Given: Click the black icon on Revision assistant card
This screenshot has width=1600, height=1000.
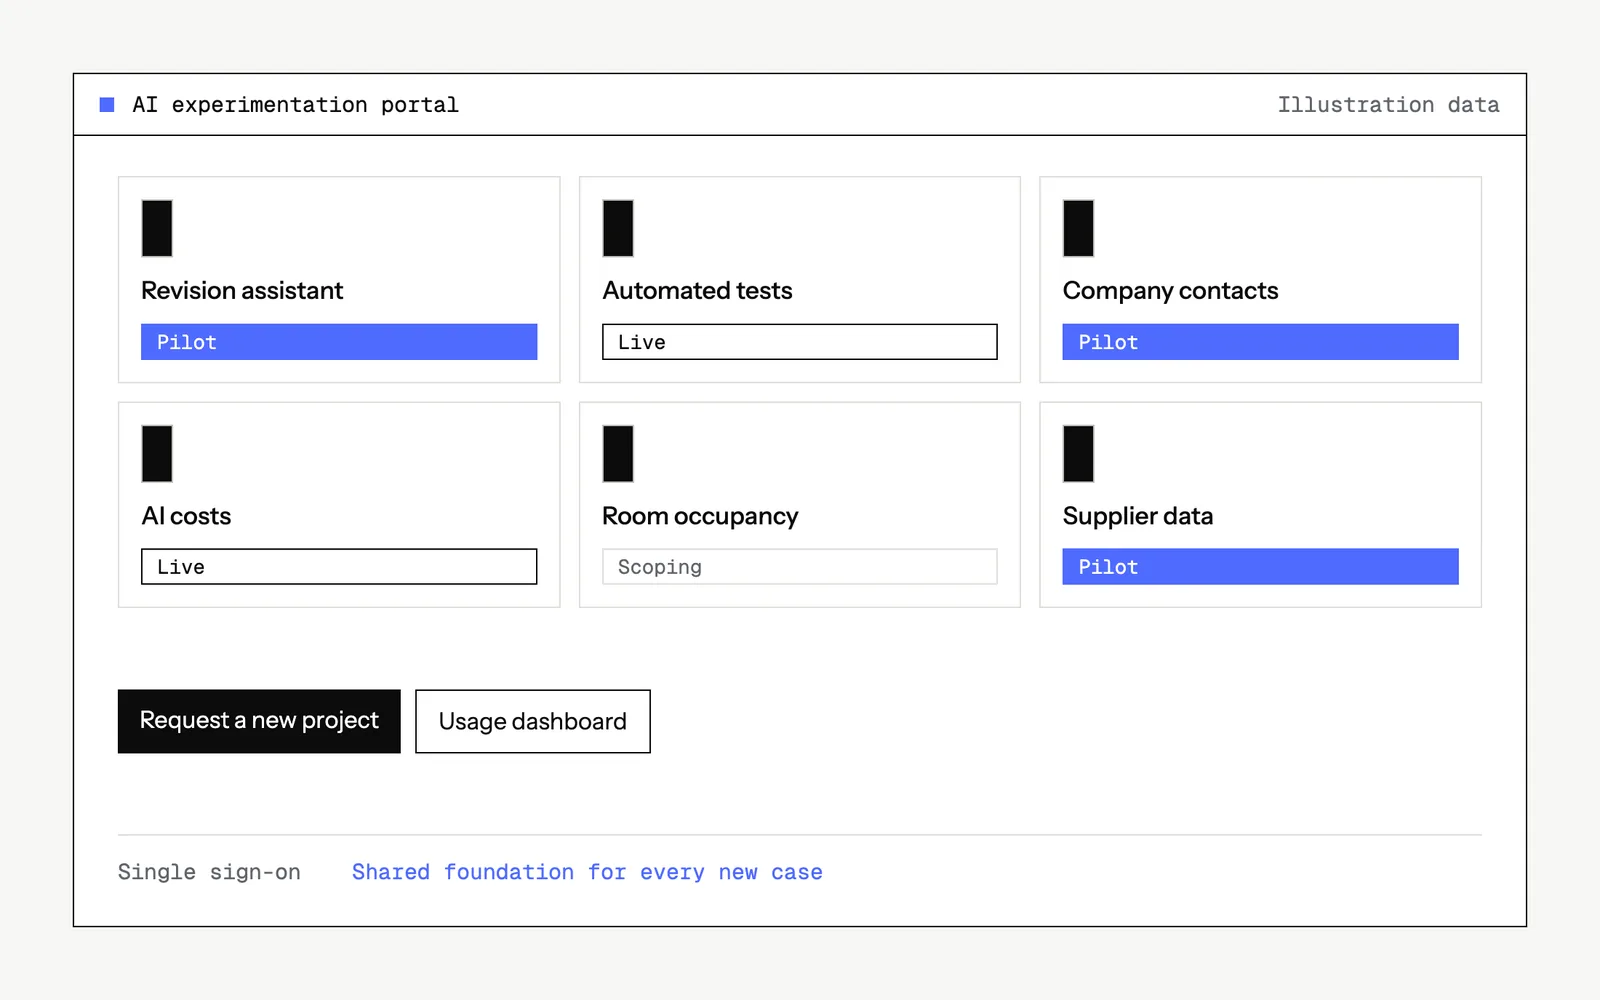Looking at the screenshot, I should (157, 228).
